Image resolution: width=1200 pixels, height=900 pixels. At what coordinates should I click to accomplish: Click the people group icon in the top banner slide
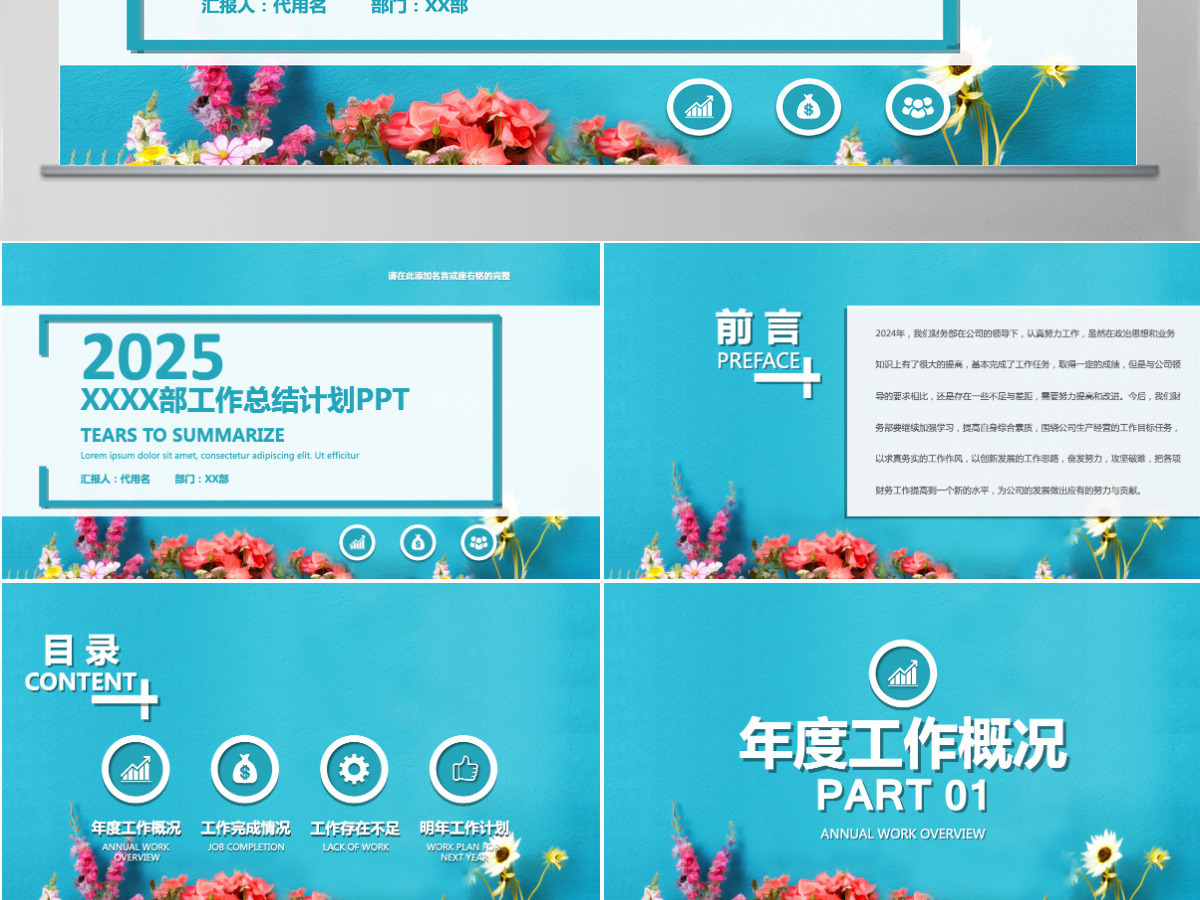917,107
